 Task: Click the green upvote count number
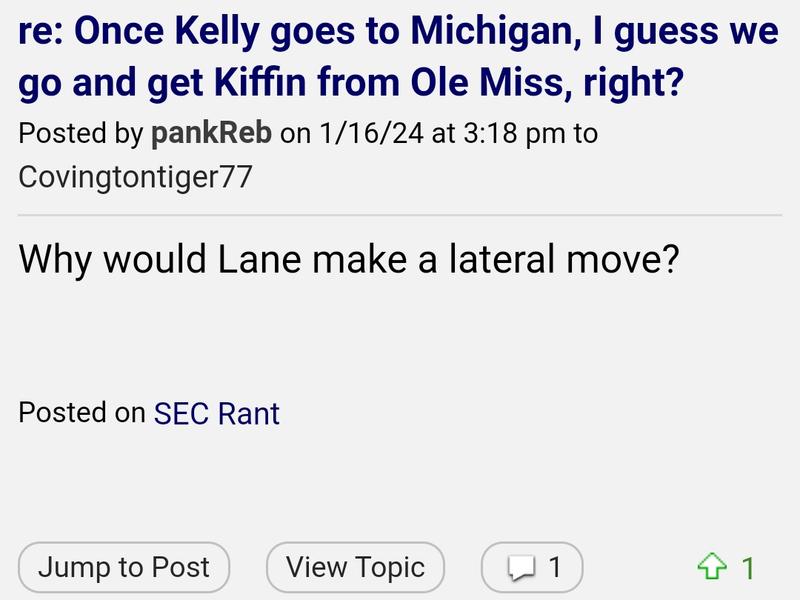(x=747, y=569)
